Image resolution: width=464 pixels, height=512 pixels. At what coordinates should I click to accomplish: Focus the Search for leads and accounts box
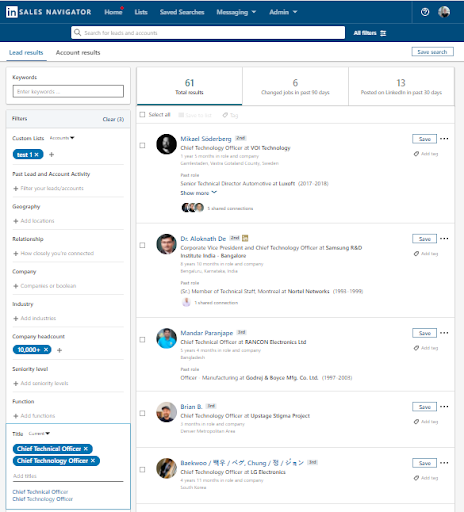pos(208,33)
